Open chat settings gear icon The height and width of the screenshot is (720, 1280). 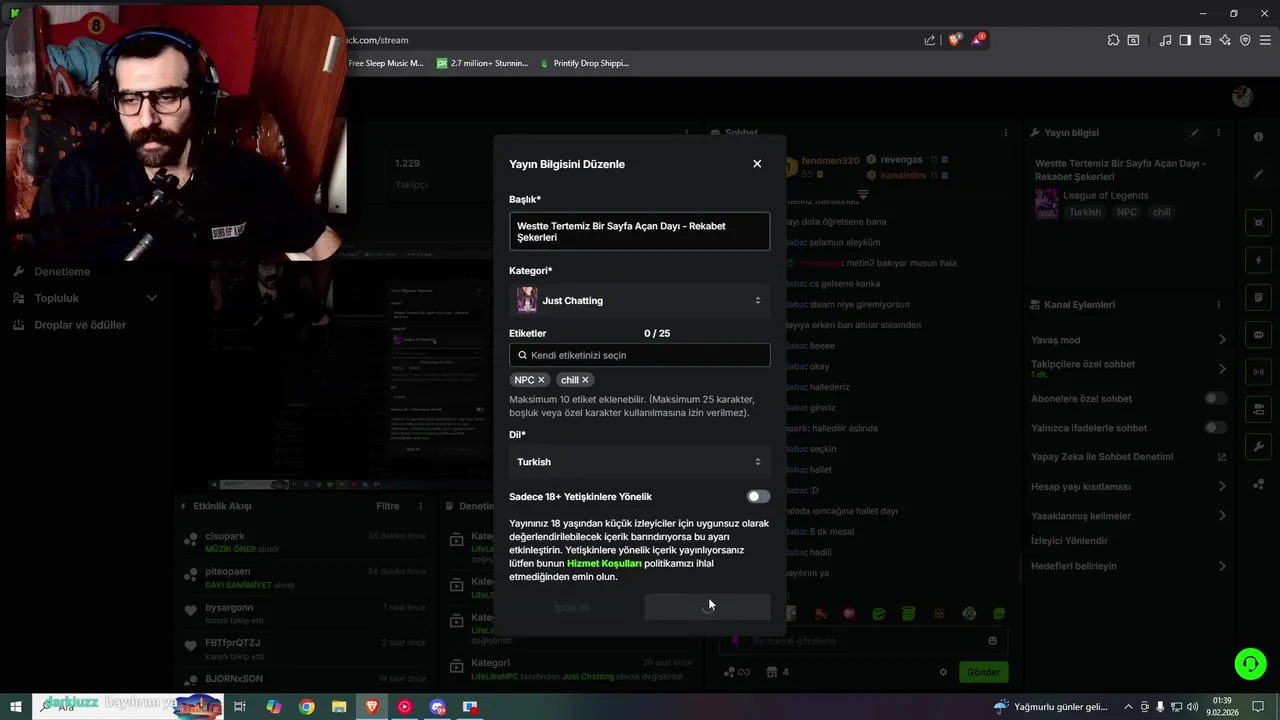click(x=943, y=672)
